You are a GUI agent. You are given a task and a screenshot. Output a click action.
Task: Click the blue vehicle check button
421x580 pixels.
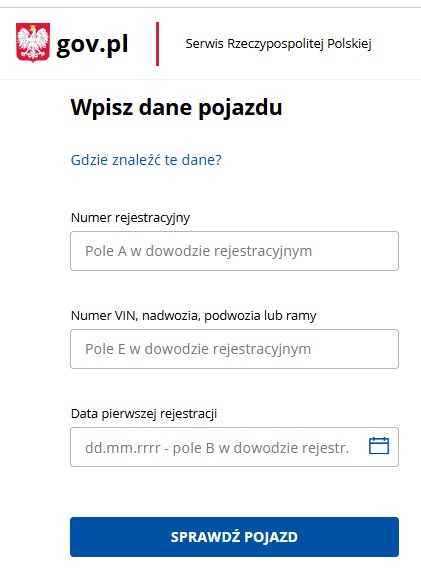pyautogui.click(x=234, y=537)
